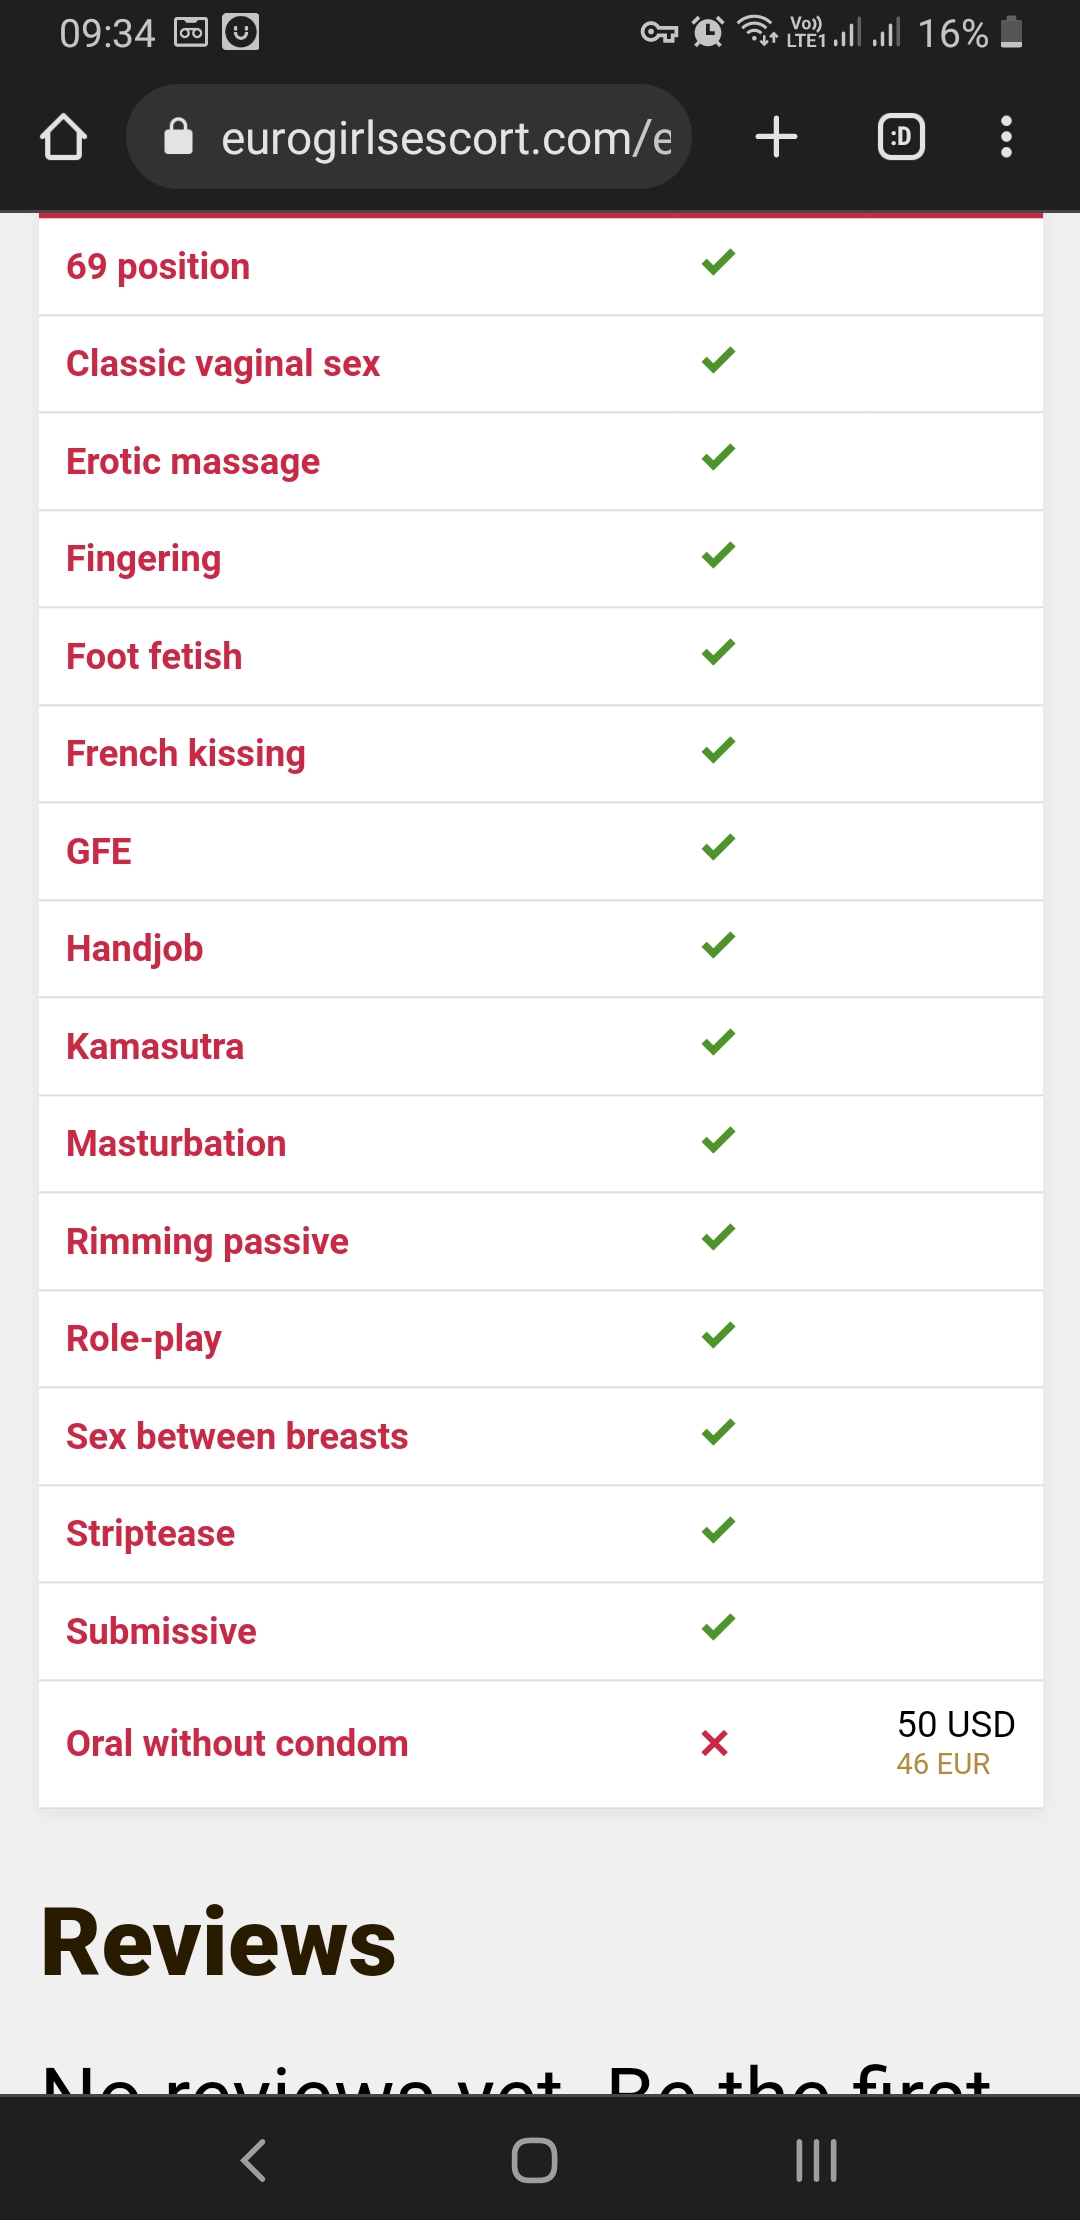The width and height of the screenshot is (1080, 2220).
Task: Tap the Reviews section heading
Action: (219, 1942)
